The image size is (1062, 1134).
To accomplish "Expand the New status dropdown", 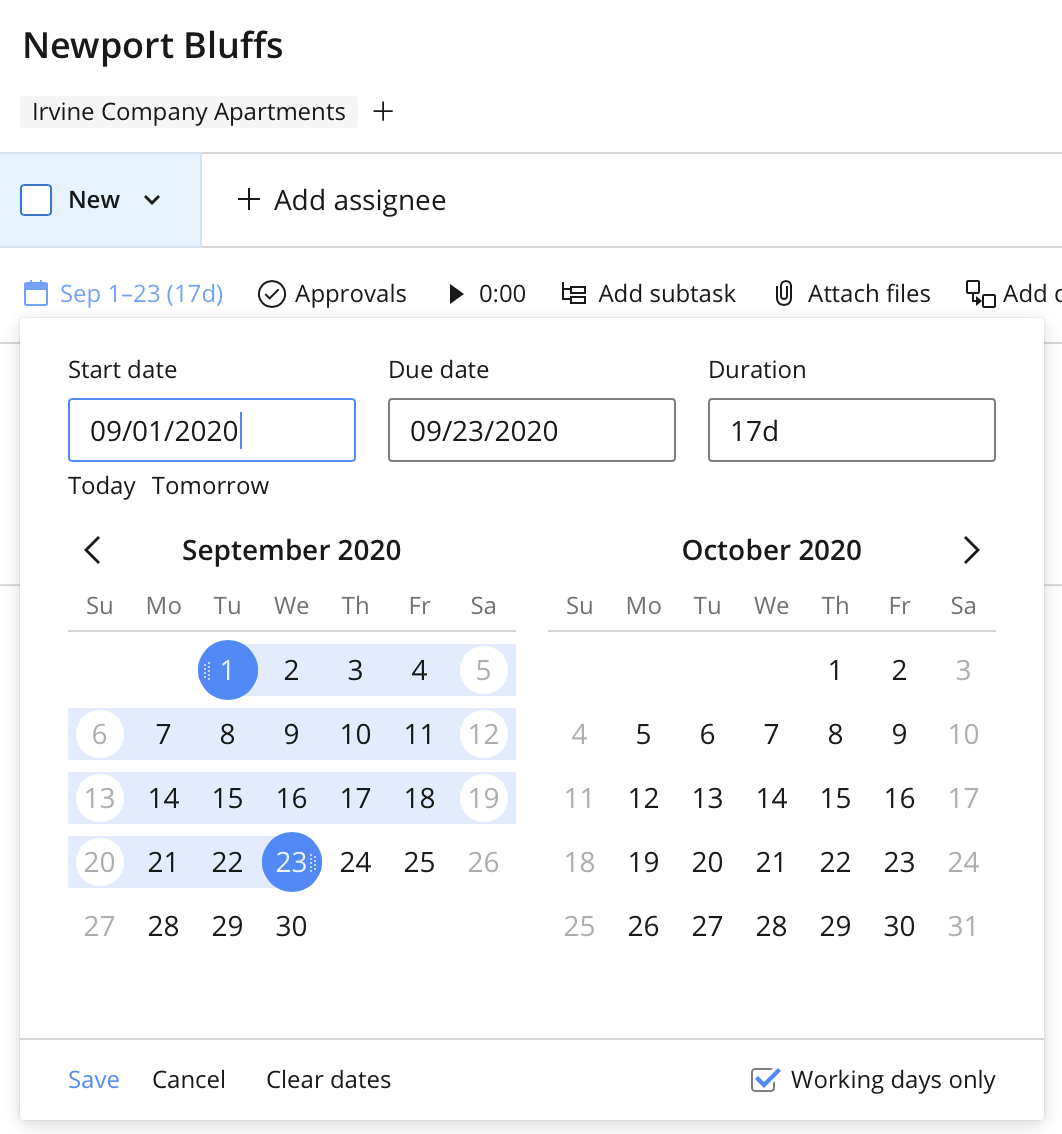I will click(x=152, y=200).
